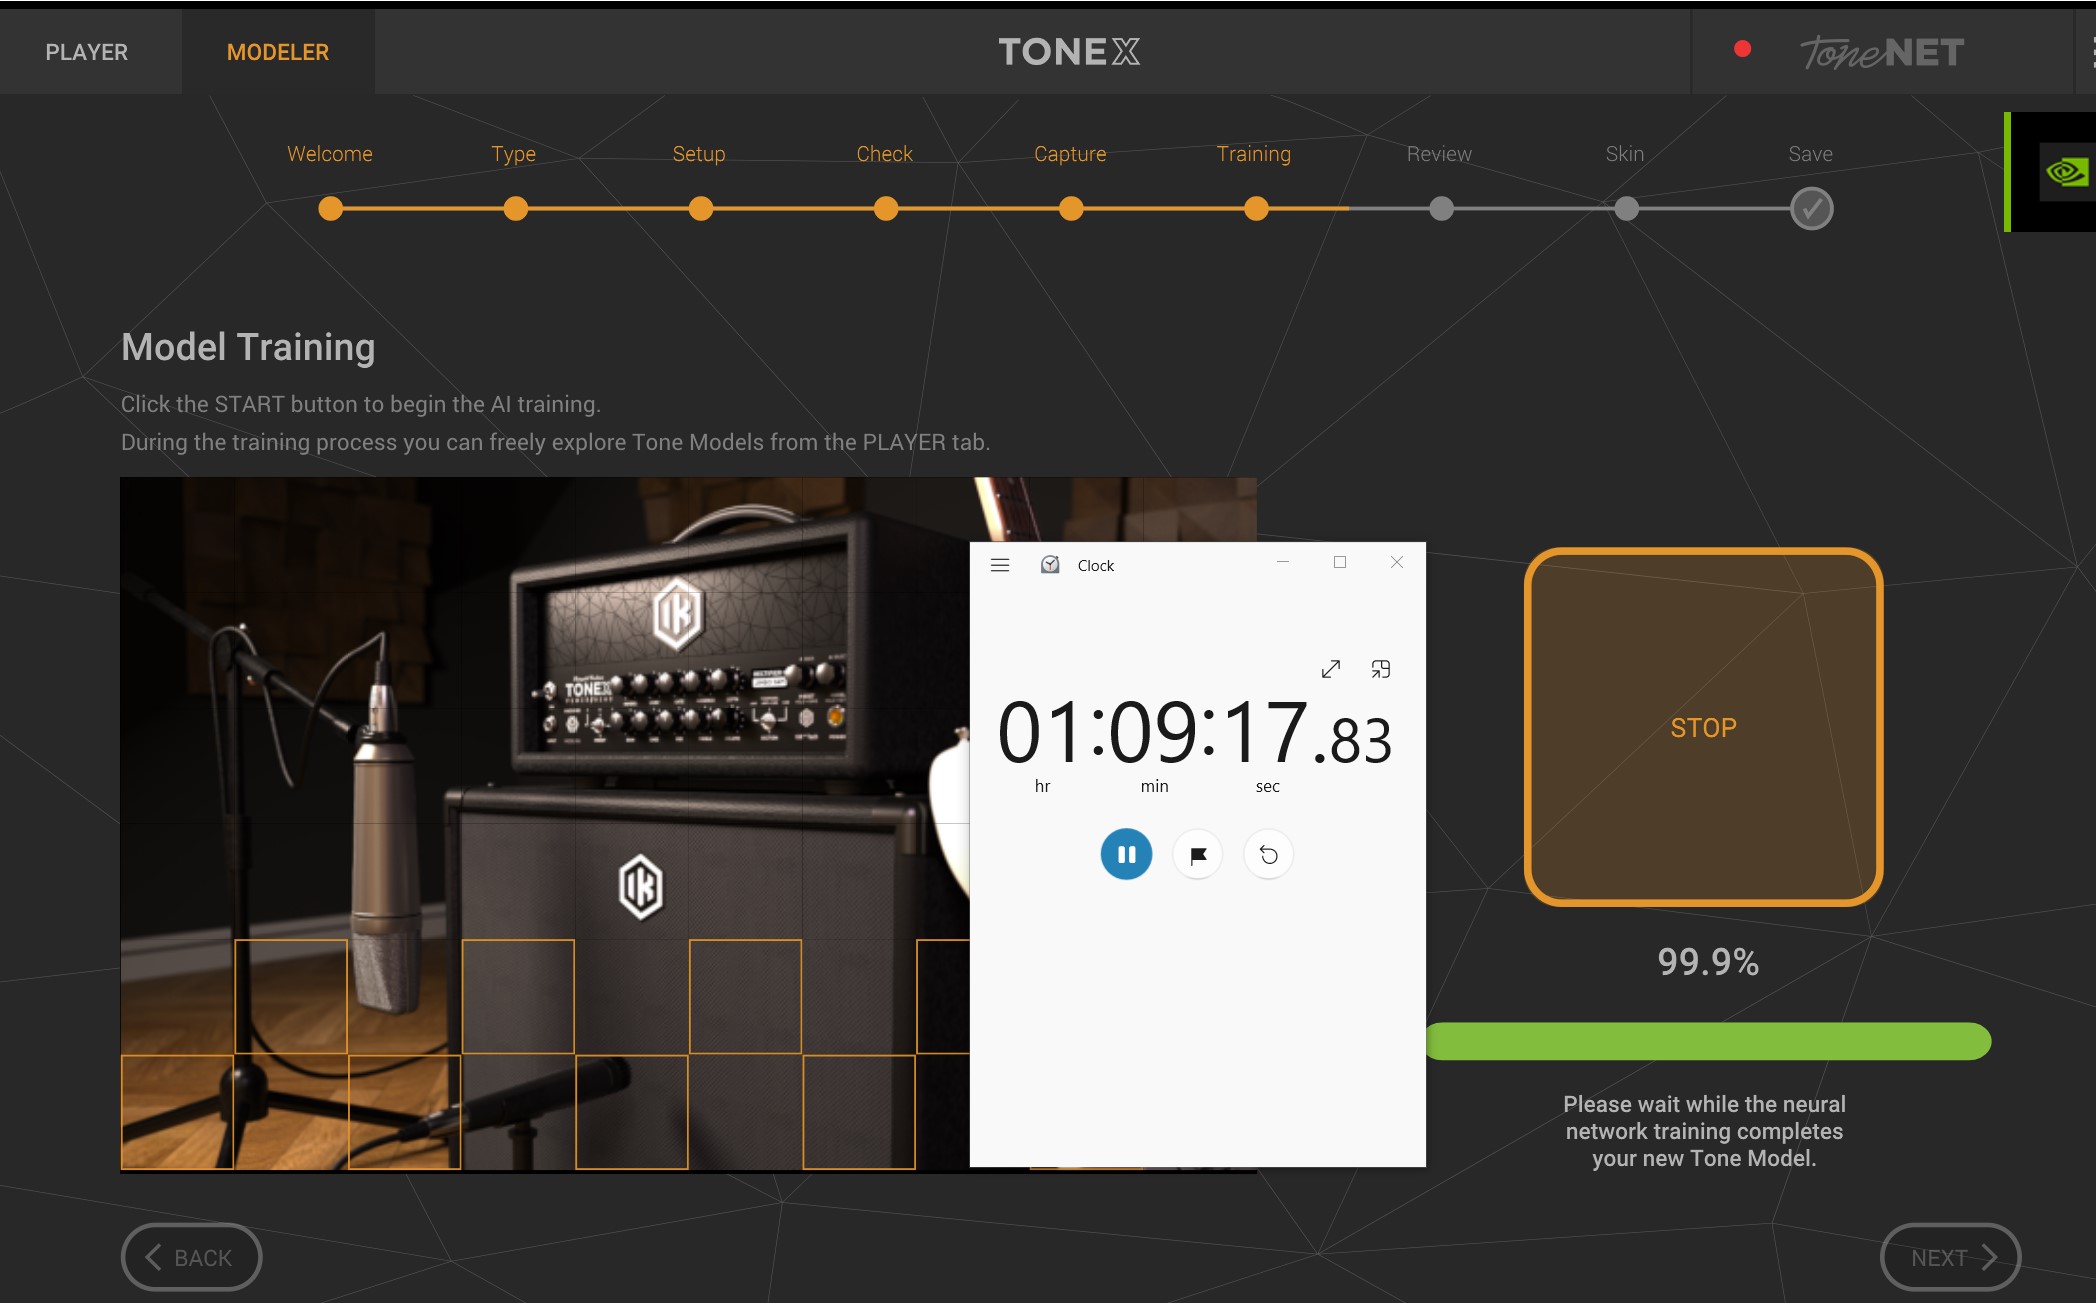
Task: Click the green training progress bar
Action: 1708,1041
